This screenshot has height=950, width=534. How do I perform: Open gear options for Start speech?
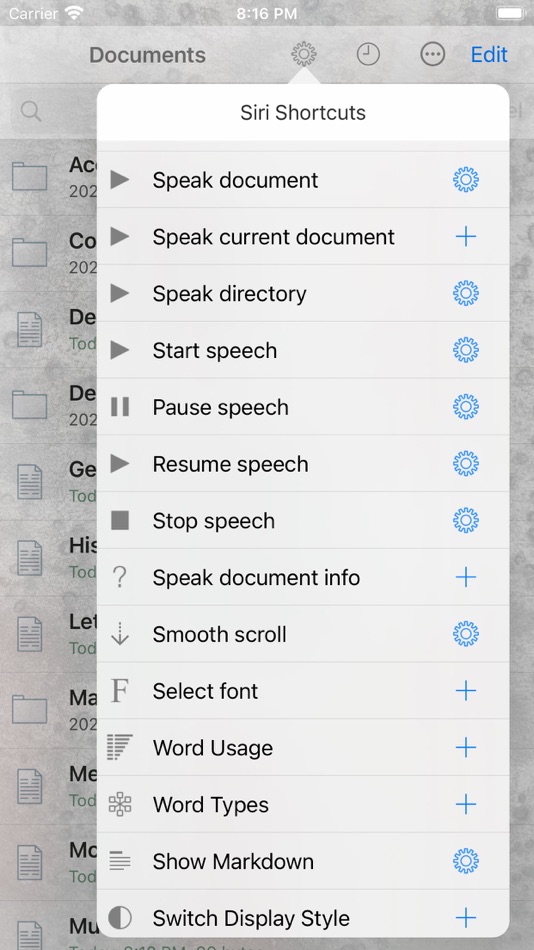pos(466,350)
